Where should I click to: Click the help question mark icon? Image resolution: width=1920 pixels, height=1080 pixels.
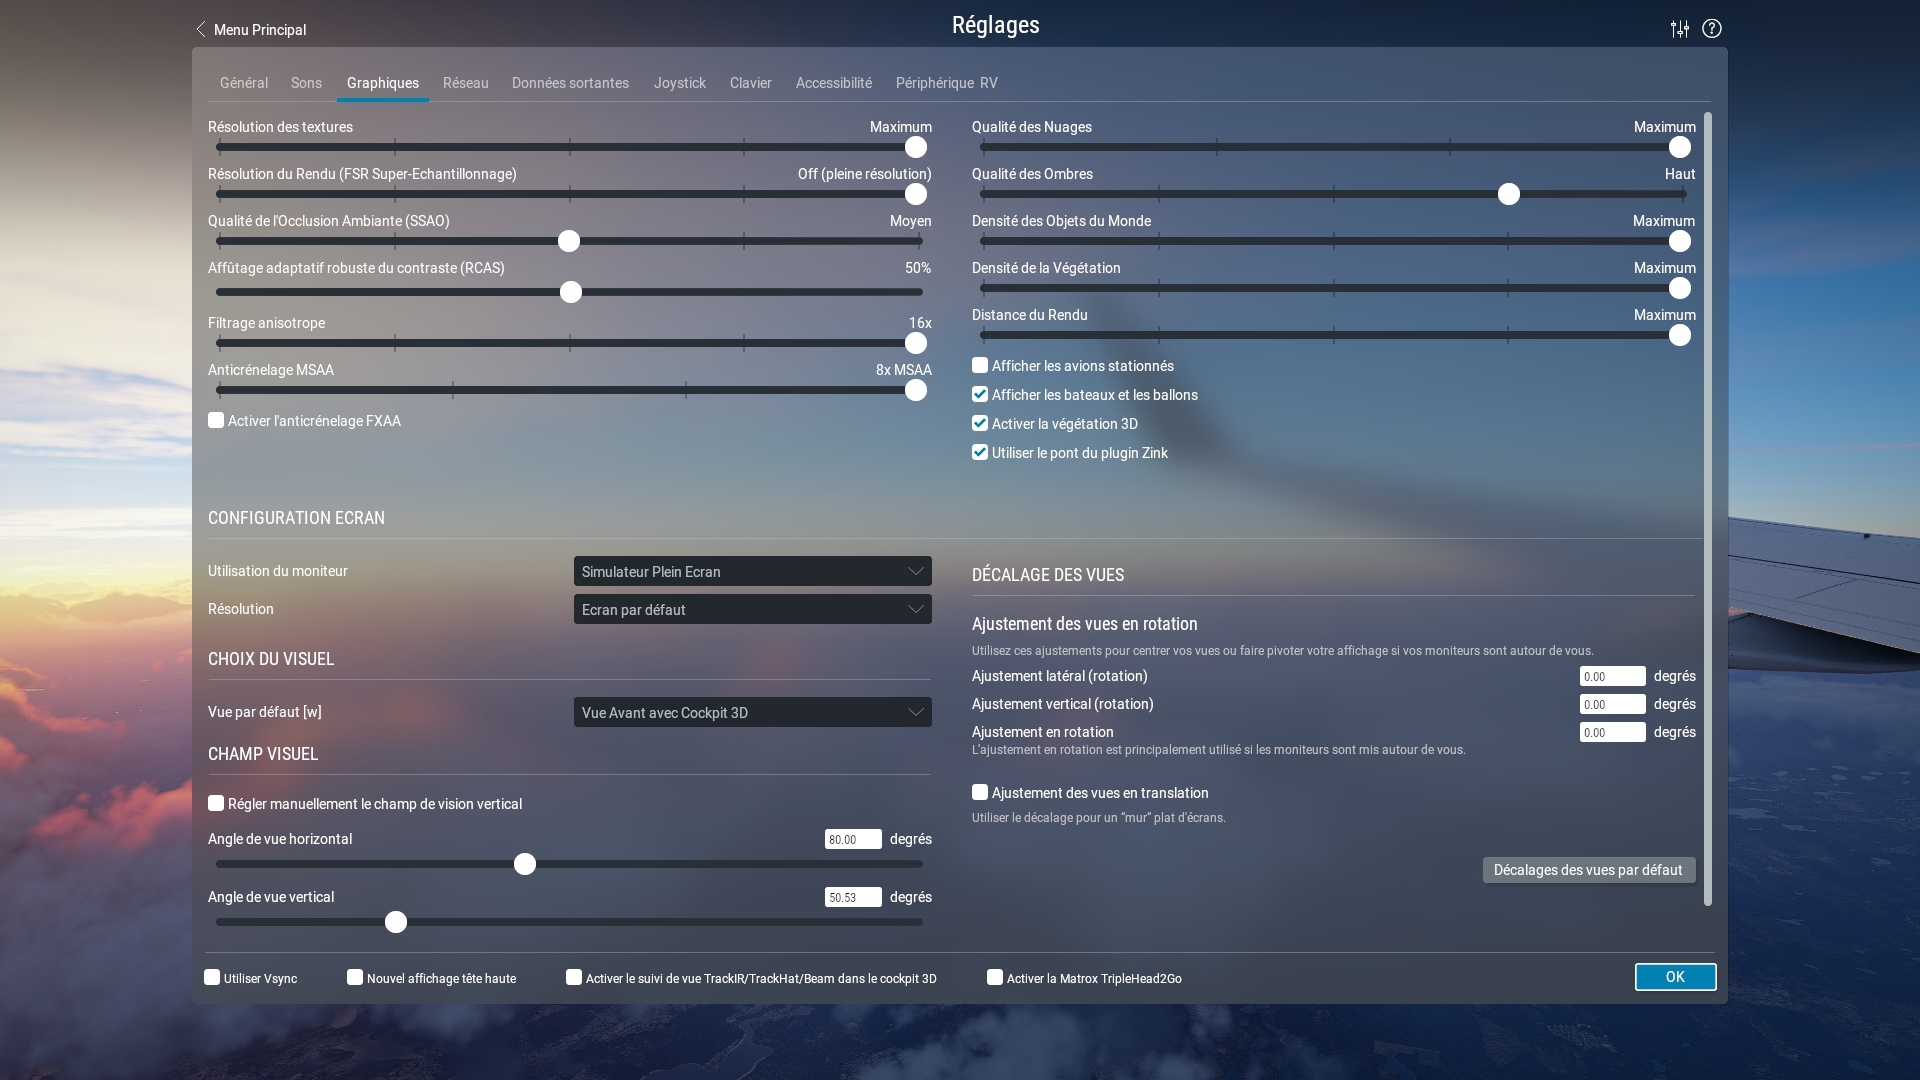(1712, 29)
